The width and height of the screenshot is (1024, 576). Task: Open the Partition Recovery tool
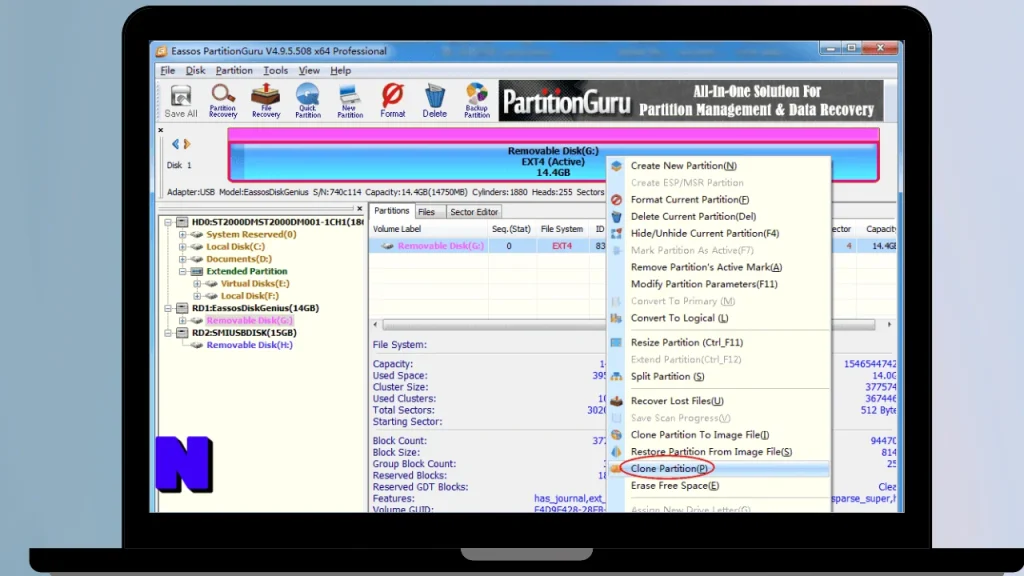(223, 101)
